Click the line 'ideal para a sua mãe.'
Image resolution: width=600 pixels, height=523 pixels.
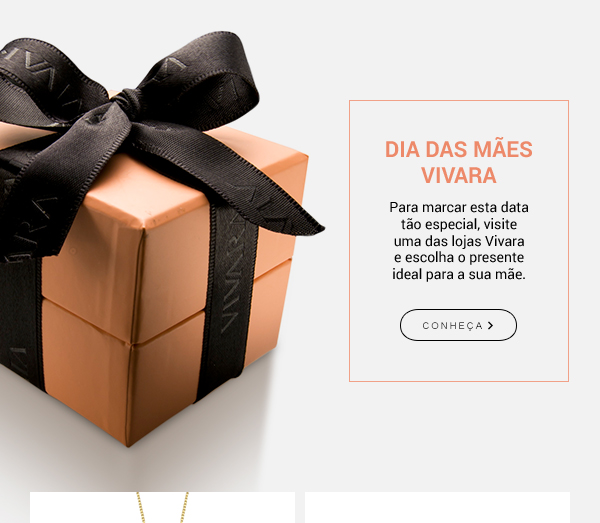click(459, 274)
